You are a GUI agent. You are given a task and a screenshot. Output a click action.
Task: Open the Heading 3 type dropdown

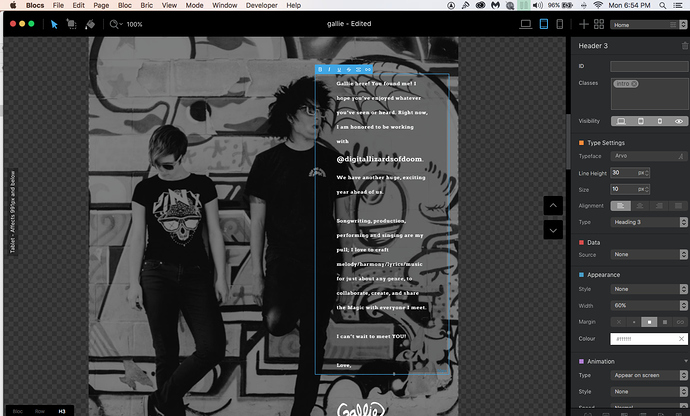(x=648, y=221)
